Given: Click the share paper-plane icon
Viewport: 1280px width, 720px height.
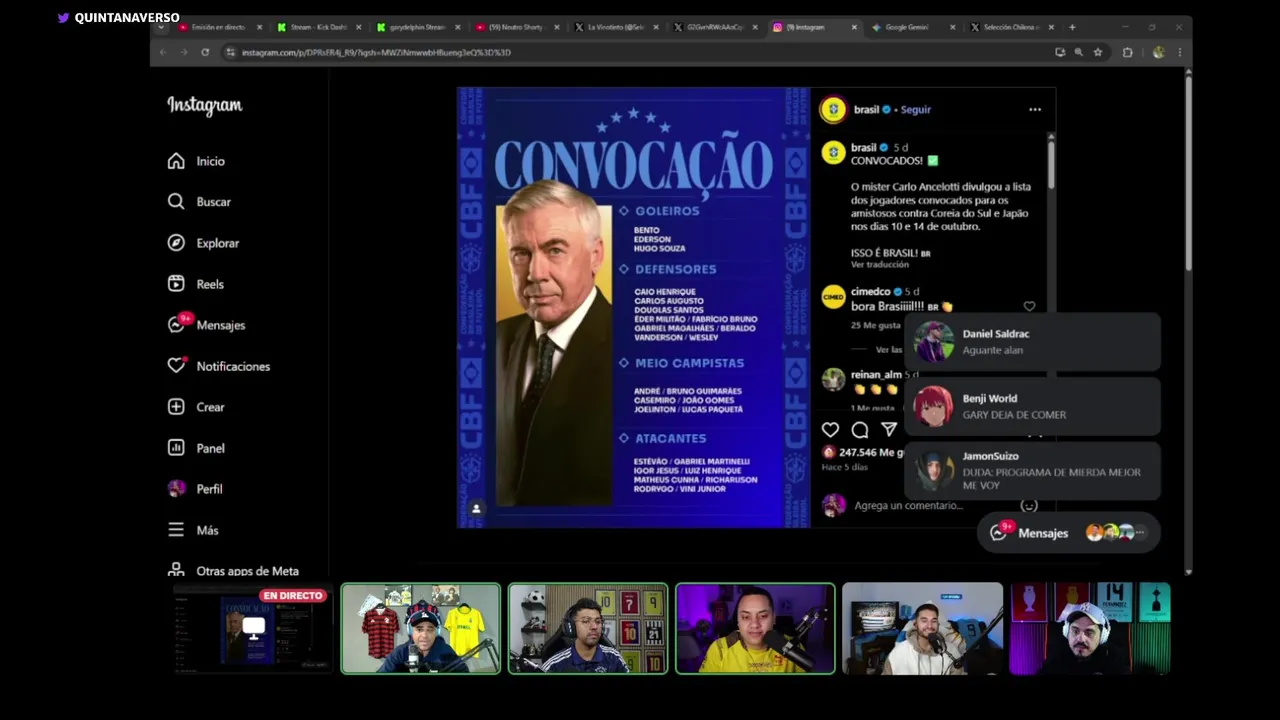Looking at the screenshot, I should [889, 429].
